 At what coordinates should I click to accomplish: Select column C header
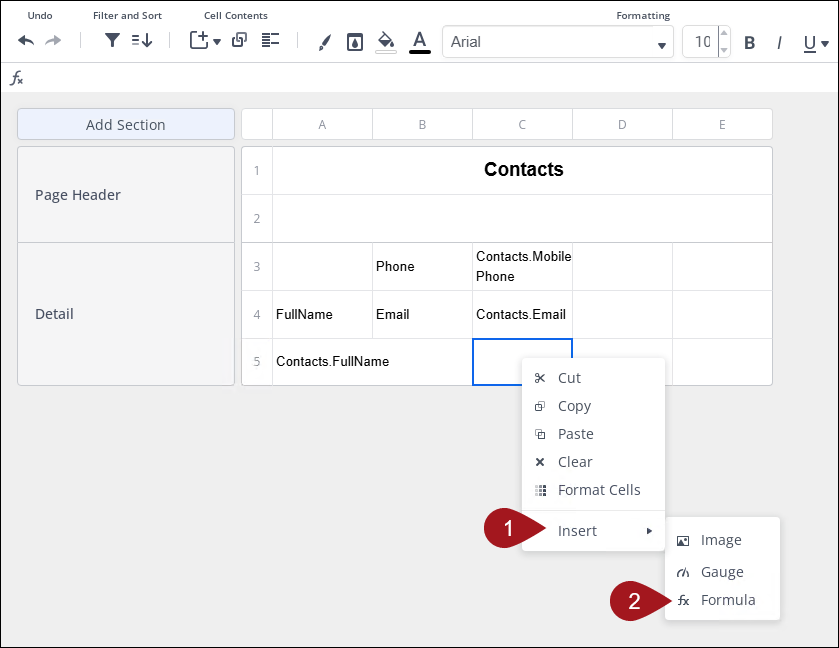[x=522, y=125]
